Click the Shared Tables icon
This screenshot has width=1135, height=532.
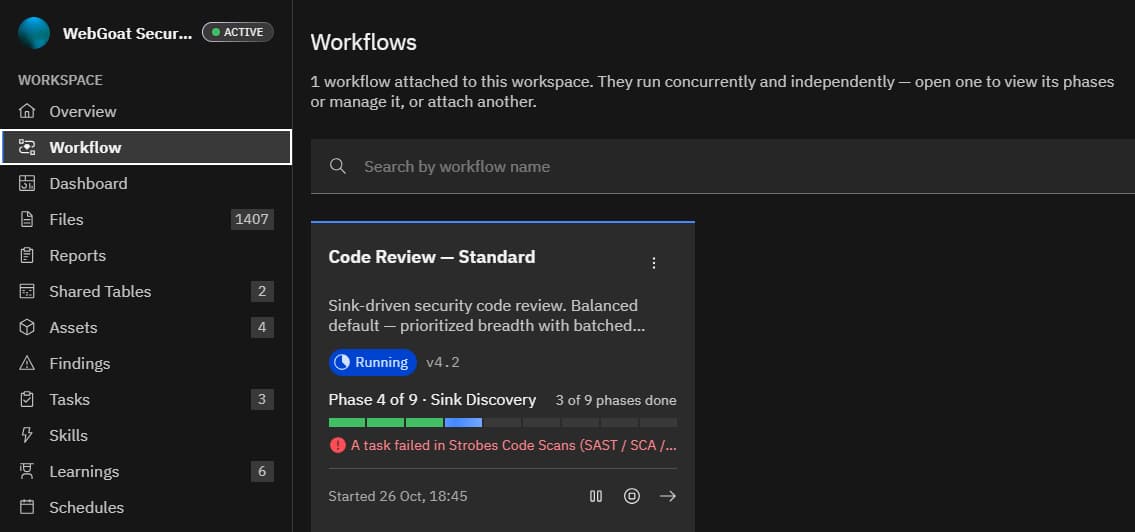[x=27, y=292]
